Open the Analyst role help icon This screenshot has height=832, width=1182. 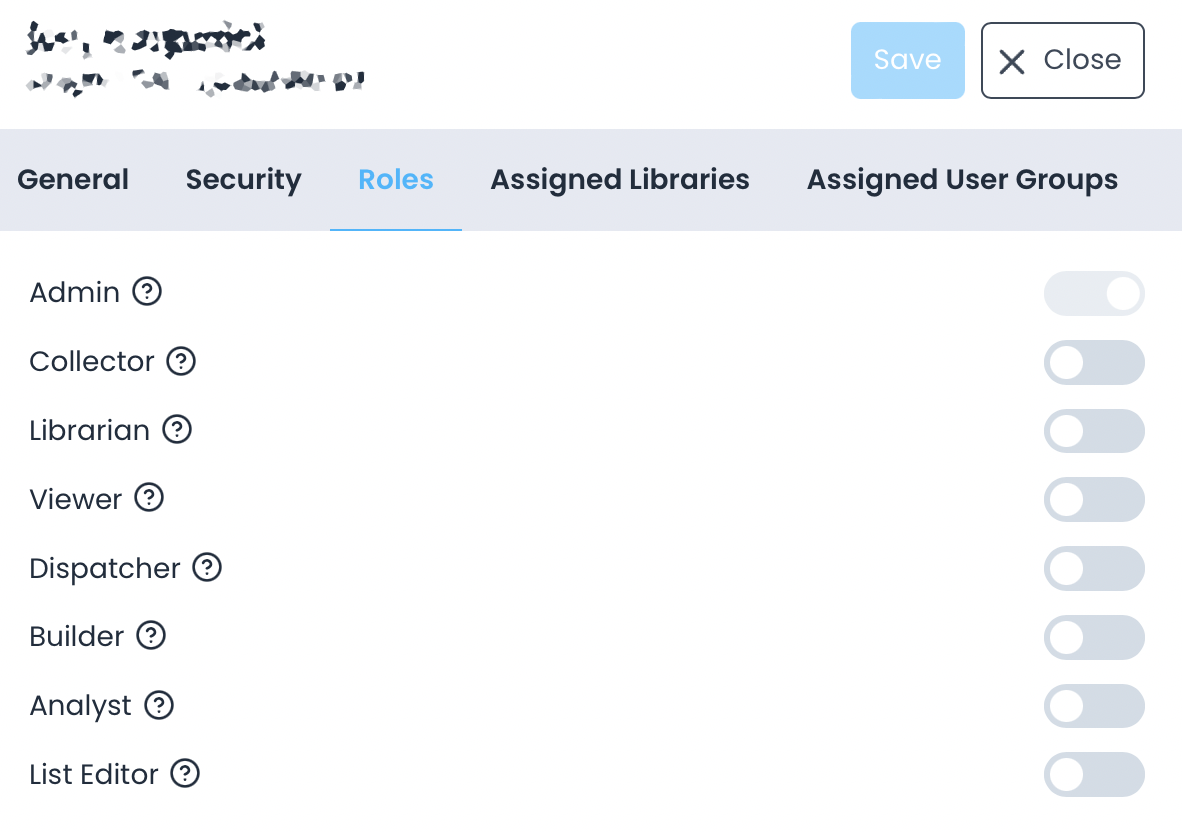[x=159, y=705]
